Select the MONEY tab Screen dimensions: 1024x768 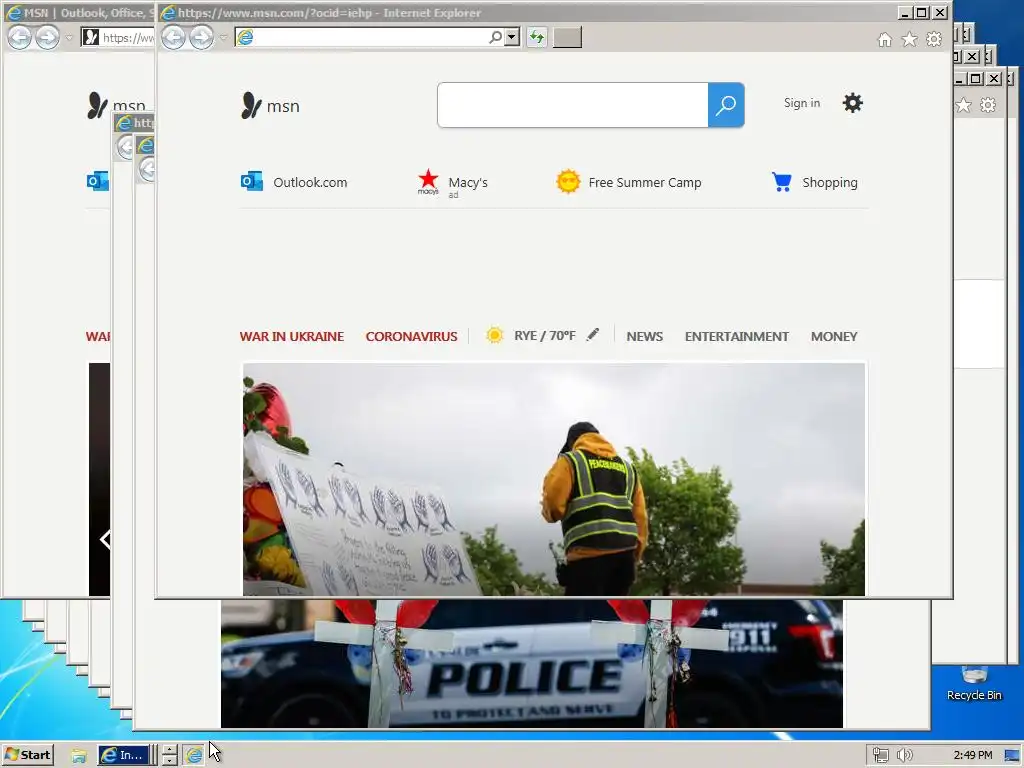834,336
